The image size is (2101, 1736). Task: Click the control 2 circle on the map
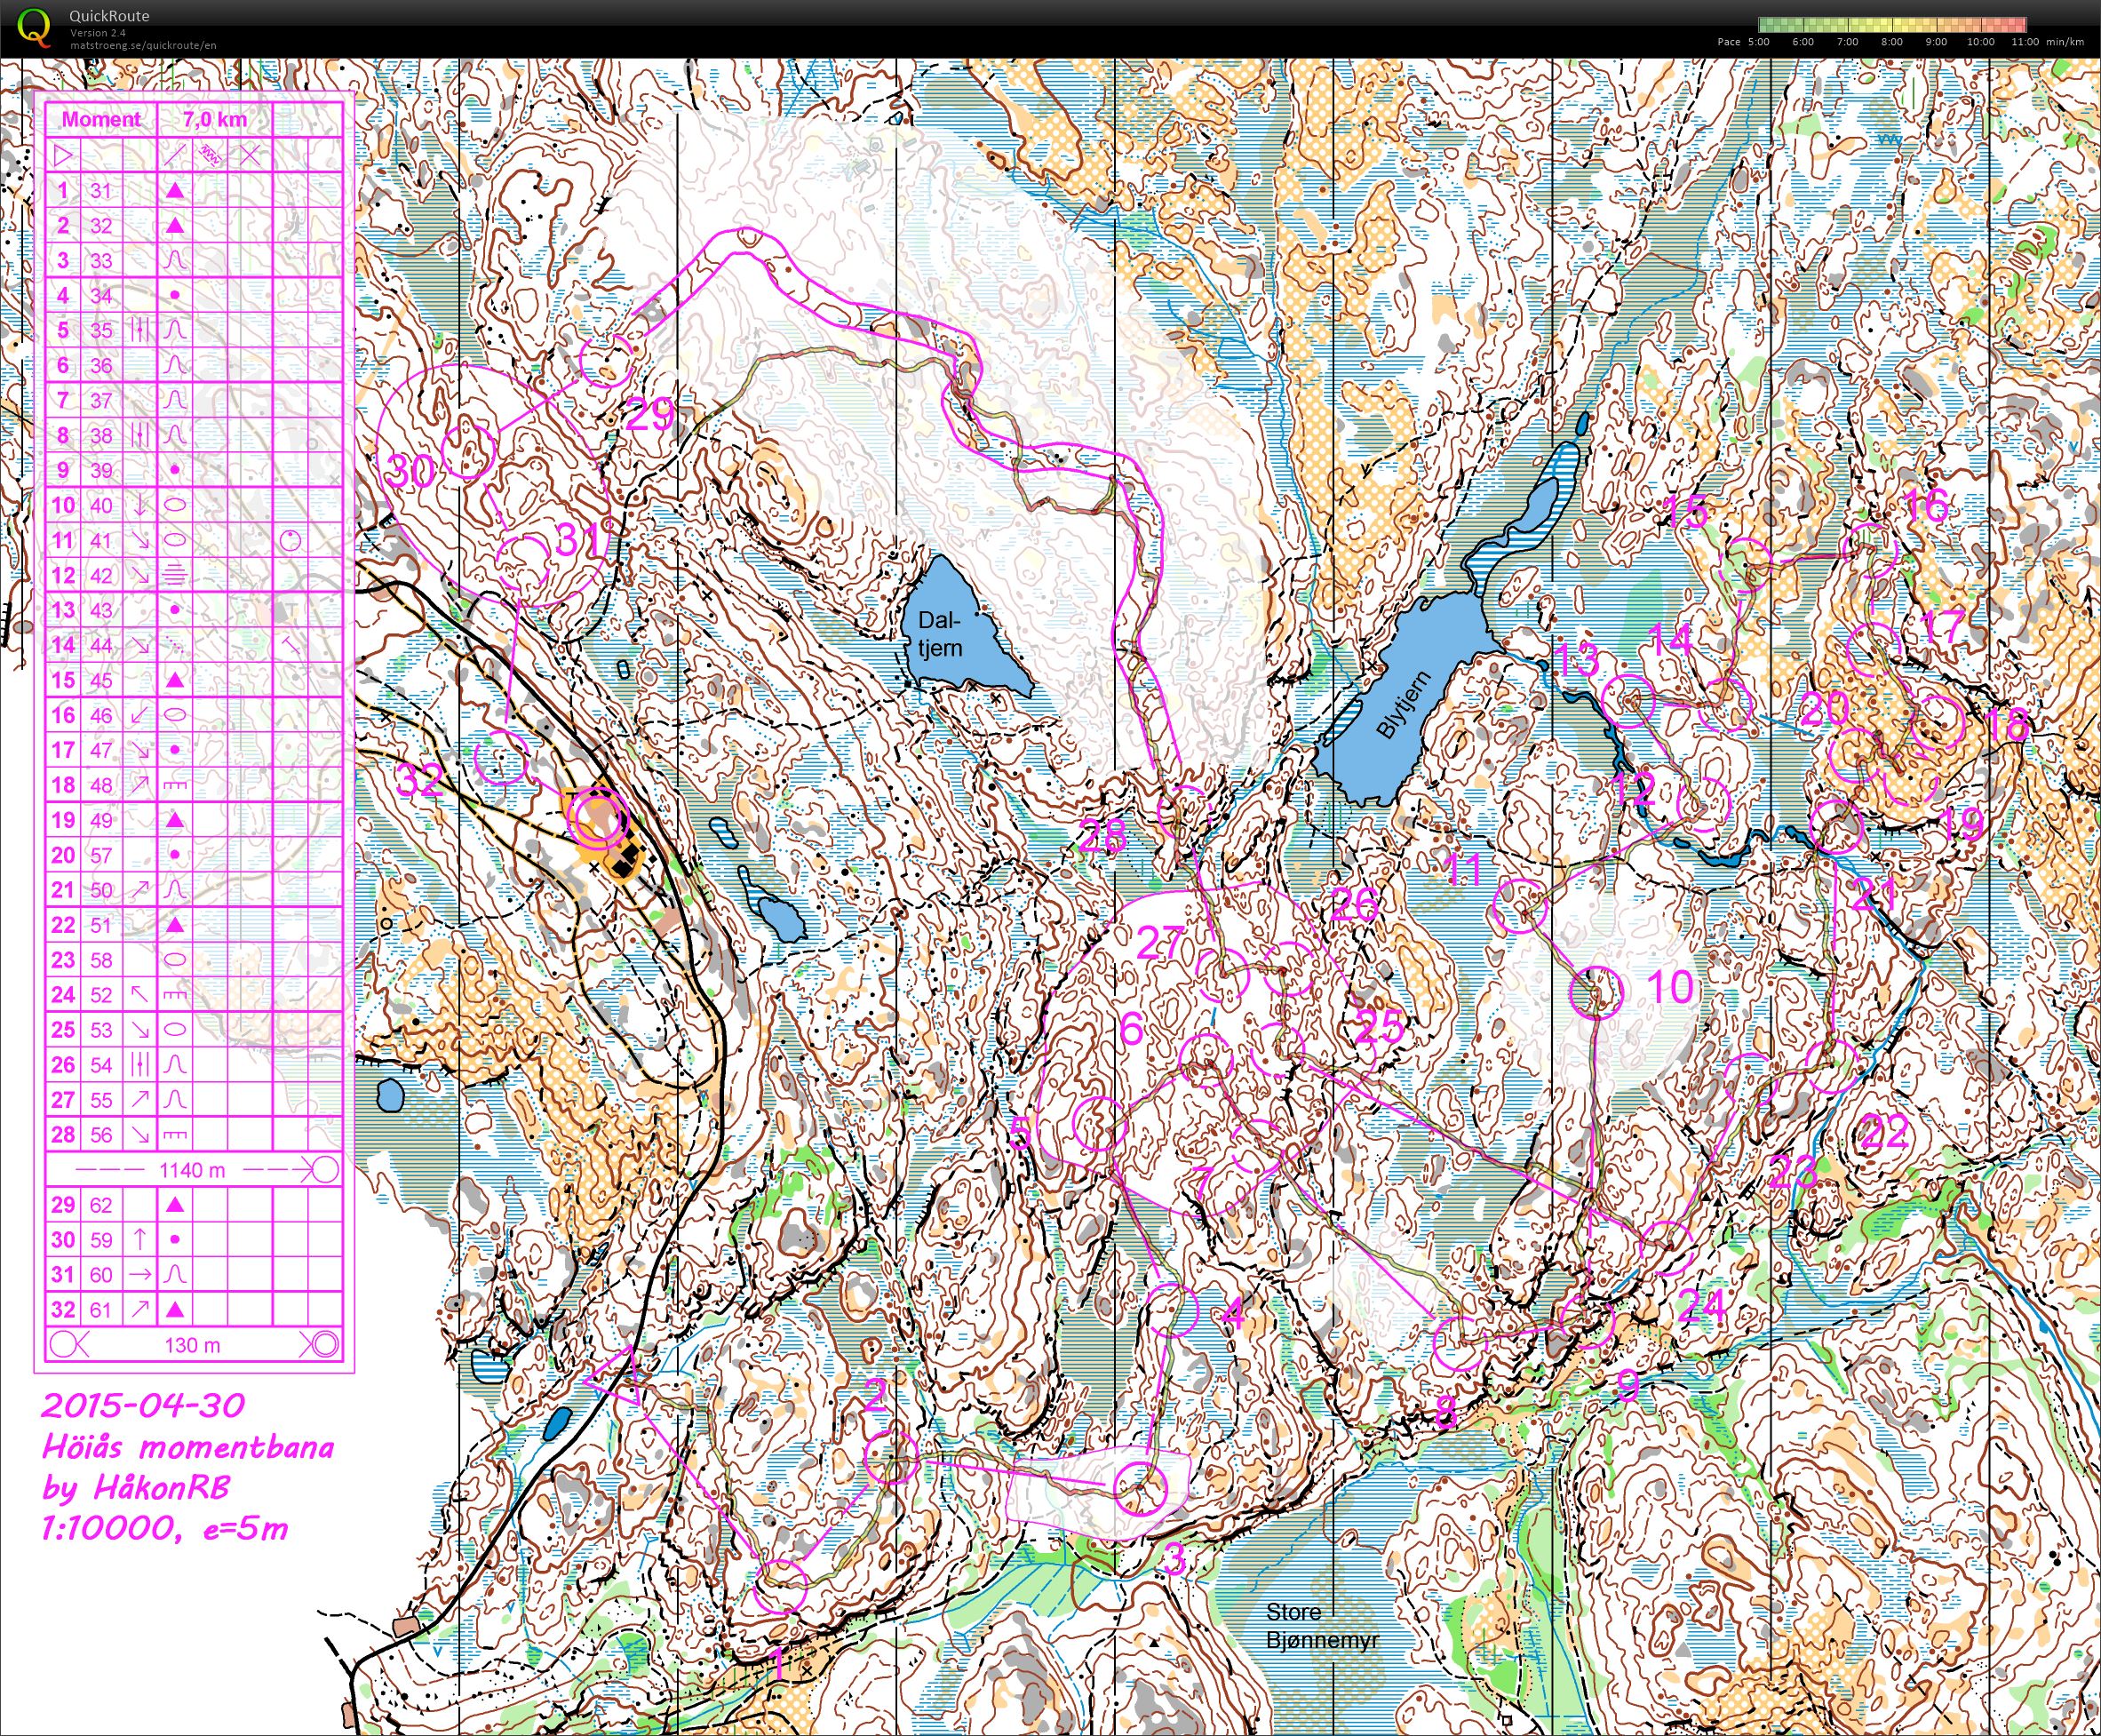(x=890, y=1457)
